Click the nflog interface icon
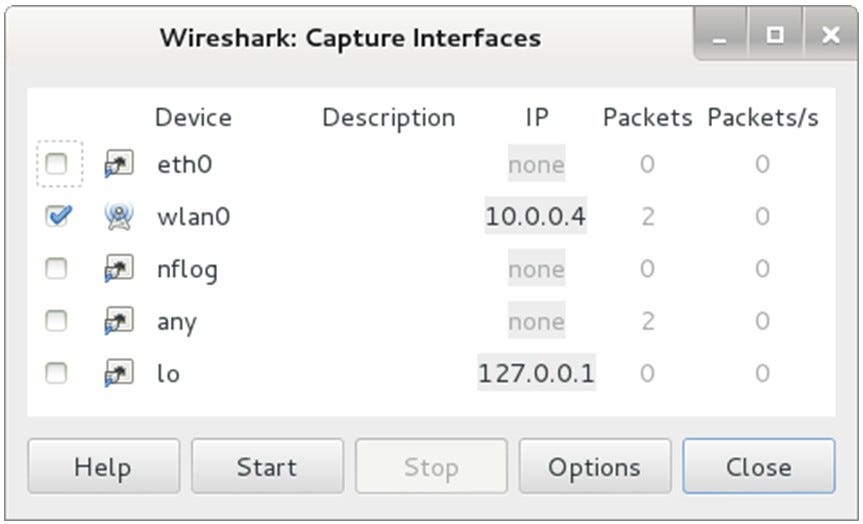Screen dimensions: 863x524 (x=119, y=269)
